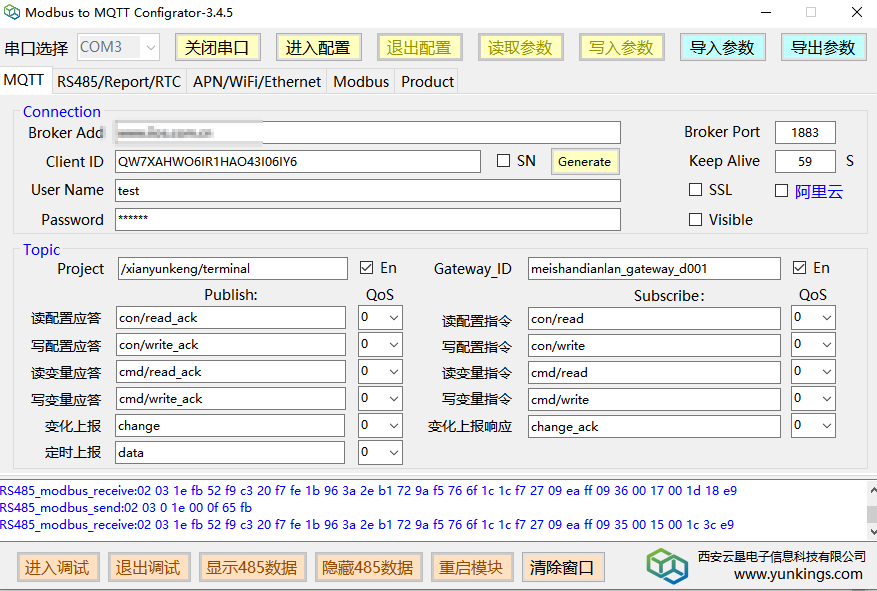877x591 pixels.
Task: Click the Broker Port input field
Action: [805, 133]
